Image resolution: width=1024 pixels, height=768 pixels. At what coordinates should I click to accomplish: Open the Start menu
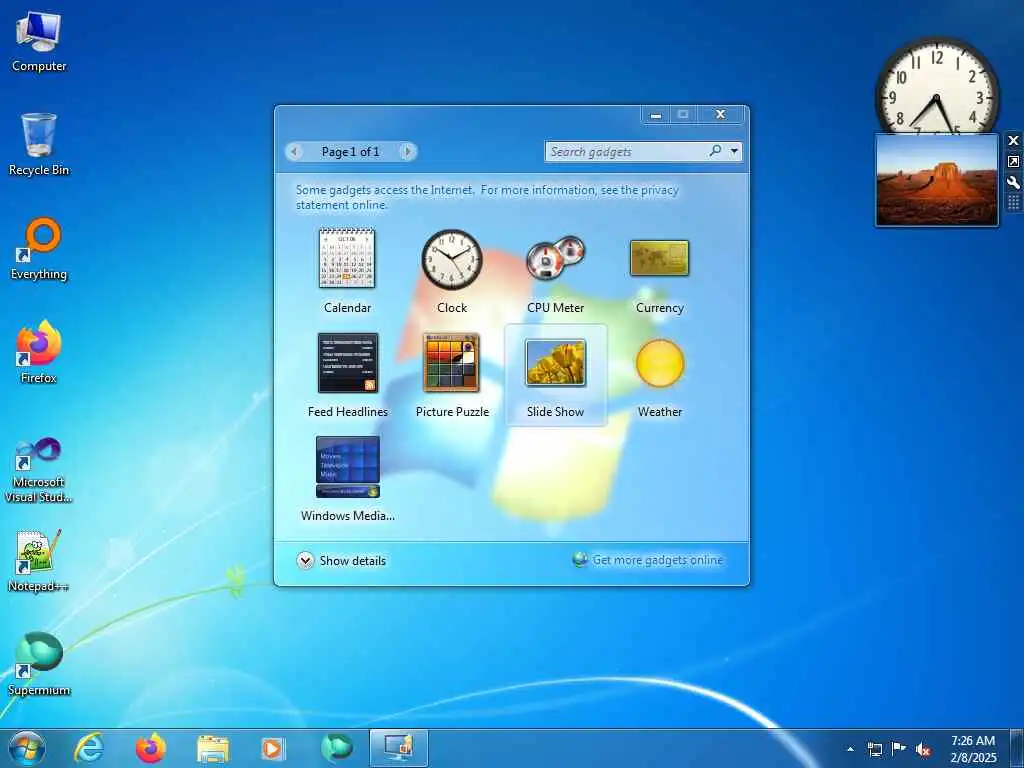pos(27,748)
